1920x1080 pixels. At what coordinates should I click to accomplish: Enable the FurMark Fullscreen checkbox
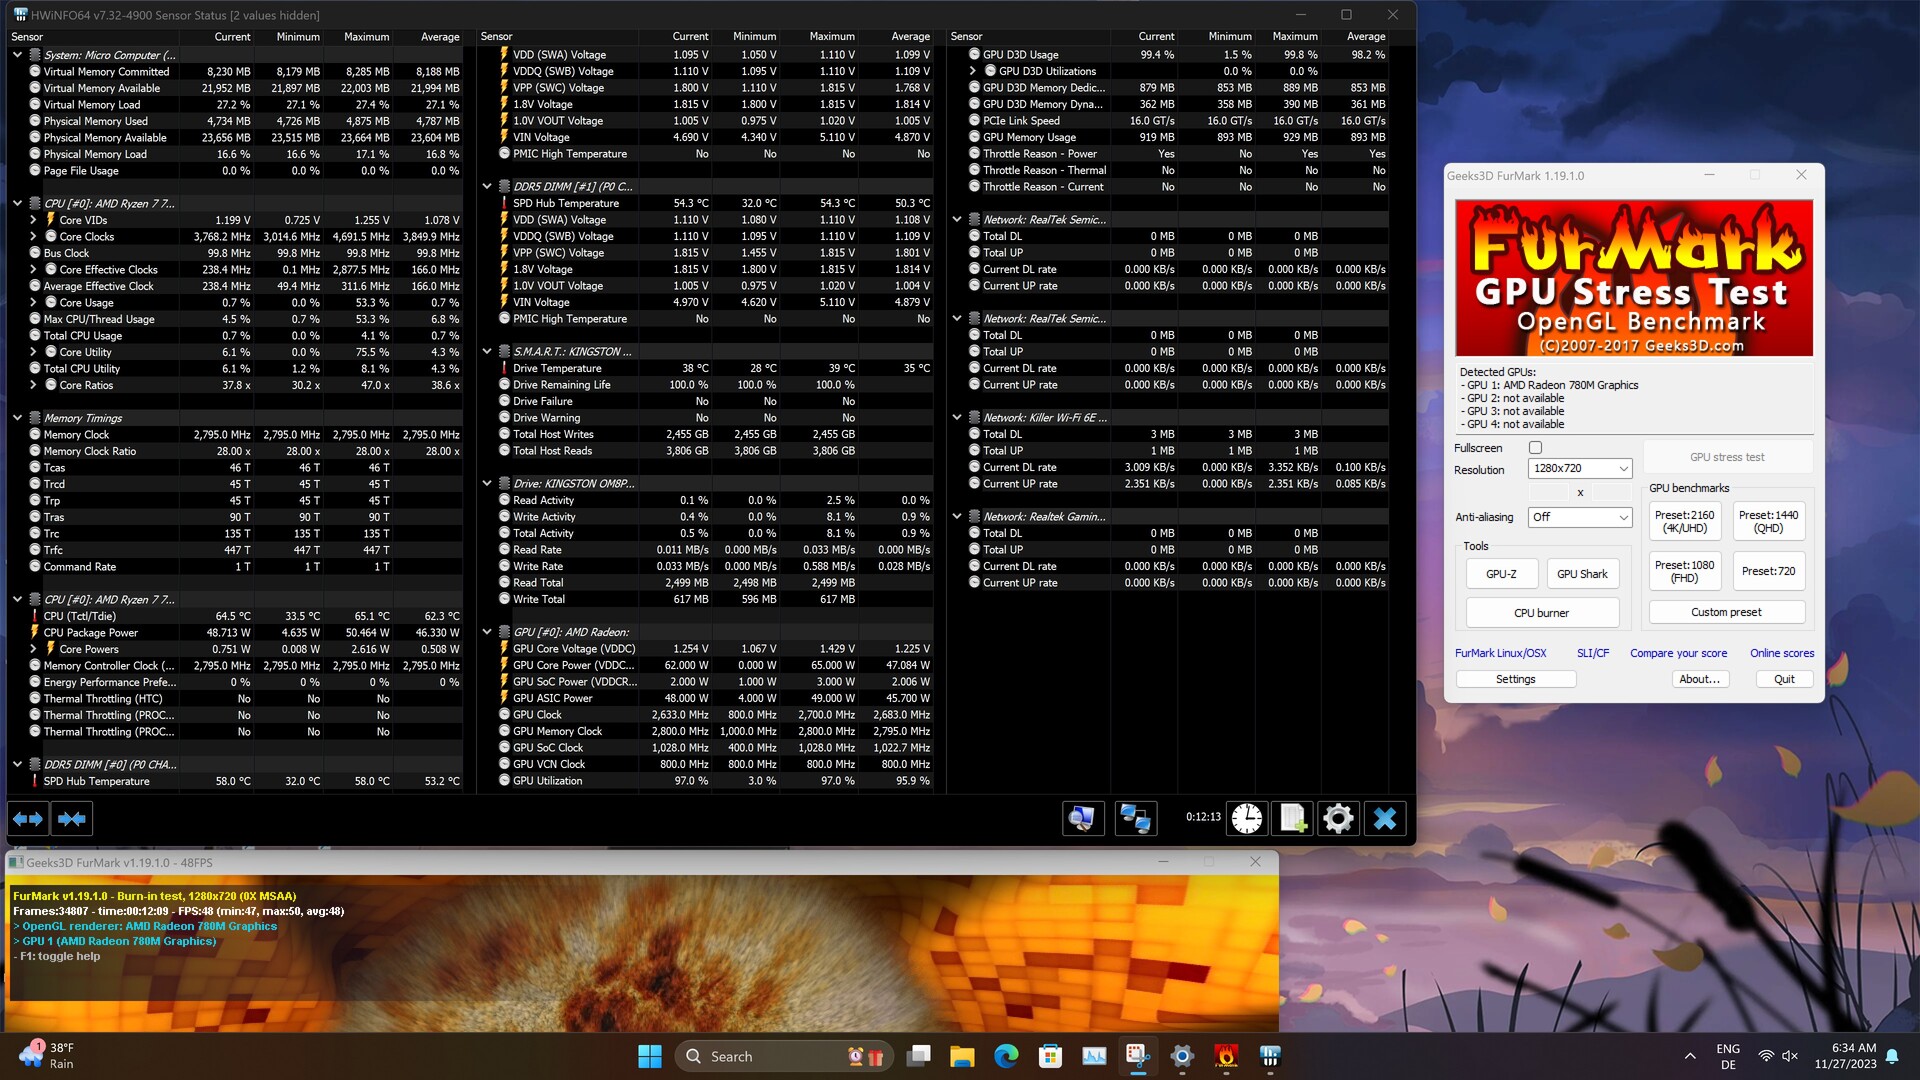[x=1536, y=448]
